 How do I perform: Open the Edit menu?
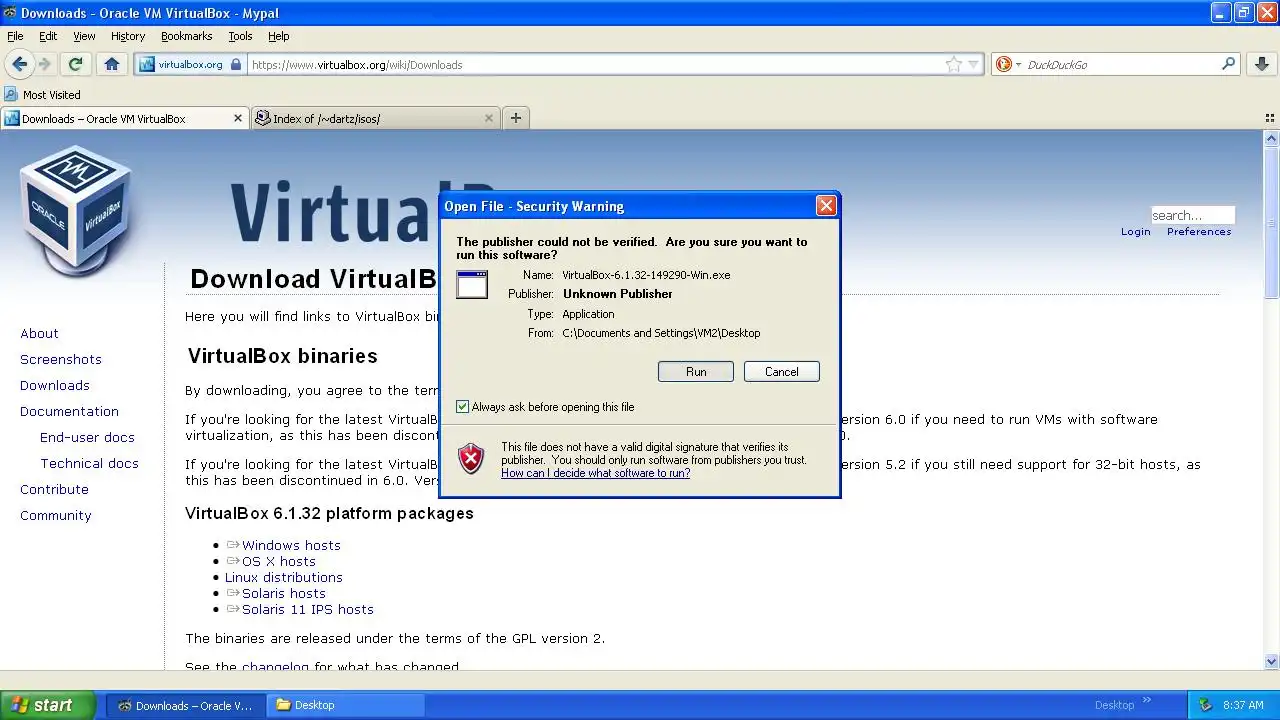[48, 36]
